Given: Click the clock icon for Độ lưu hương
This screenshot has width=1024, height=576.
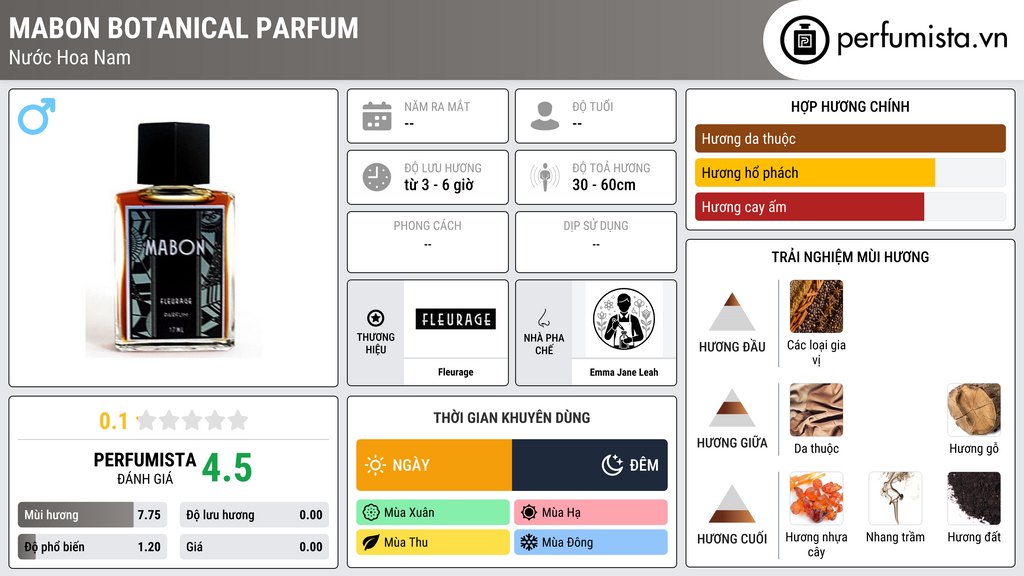Looking at the screenshot, I should 377,177.
